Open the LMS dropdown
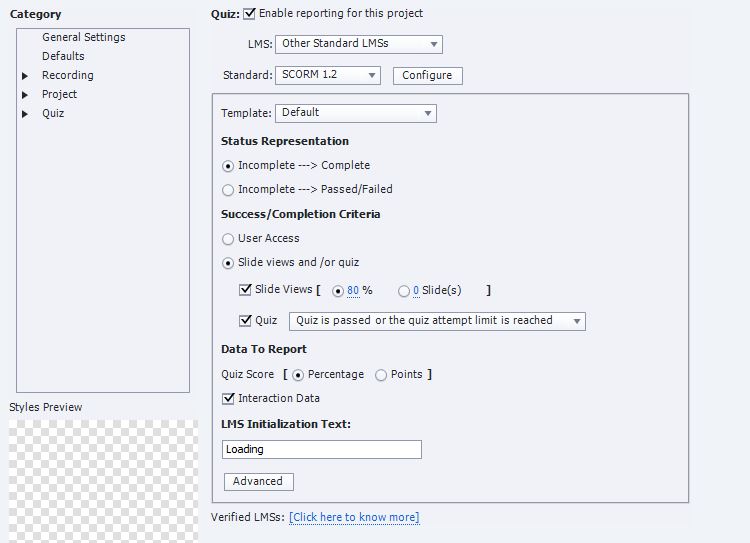750x543 pixels. coord(358,44)
